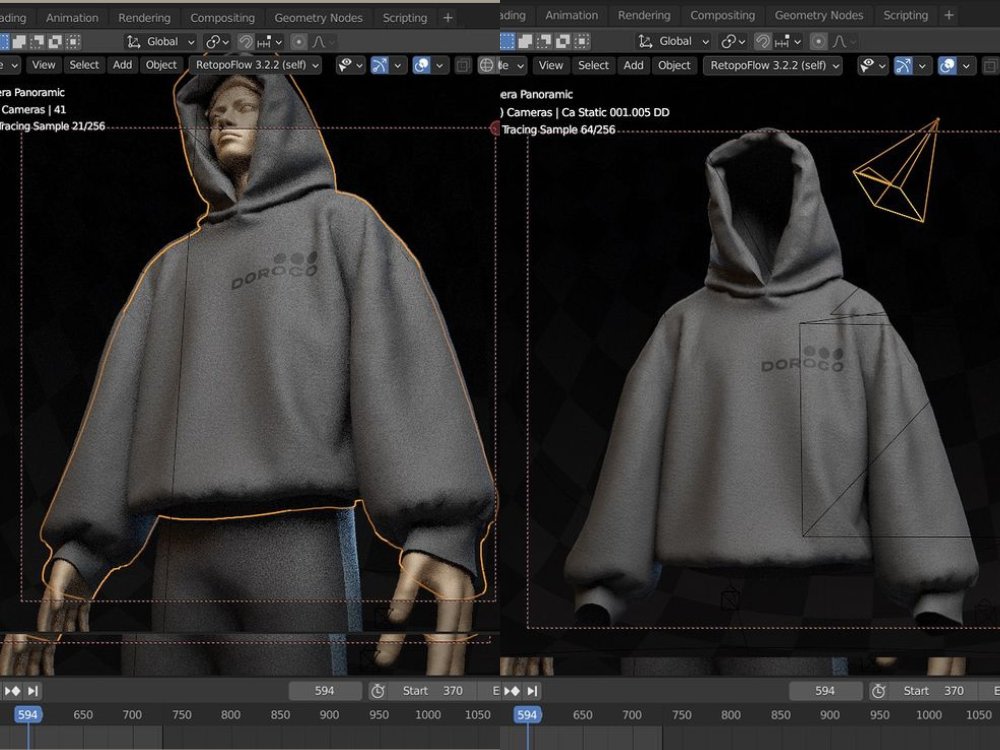This screenshot has height=750, width=1000.
Task: Open the Add menu in right viewport
Action: pyautogui.click(x=633, y=65)
